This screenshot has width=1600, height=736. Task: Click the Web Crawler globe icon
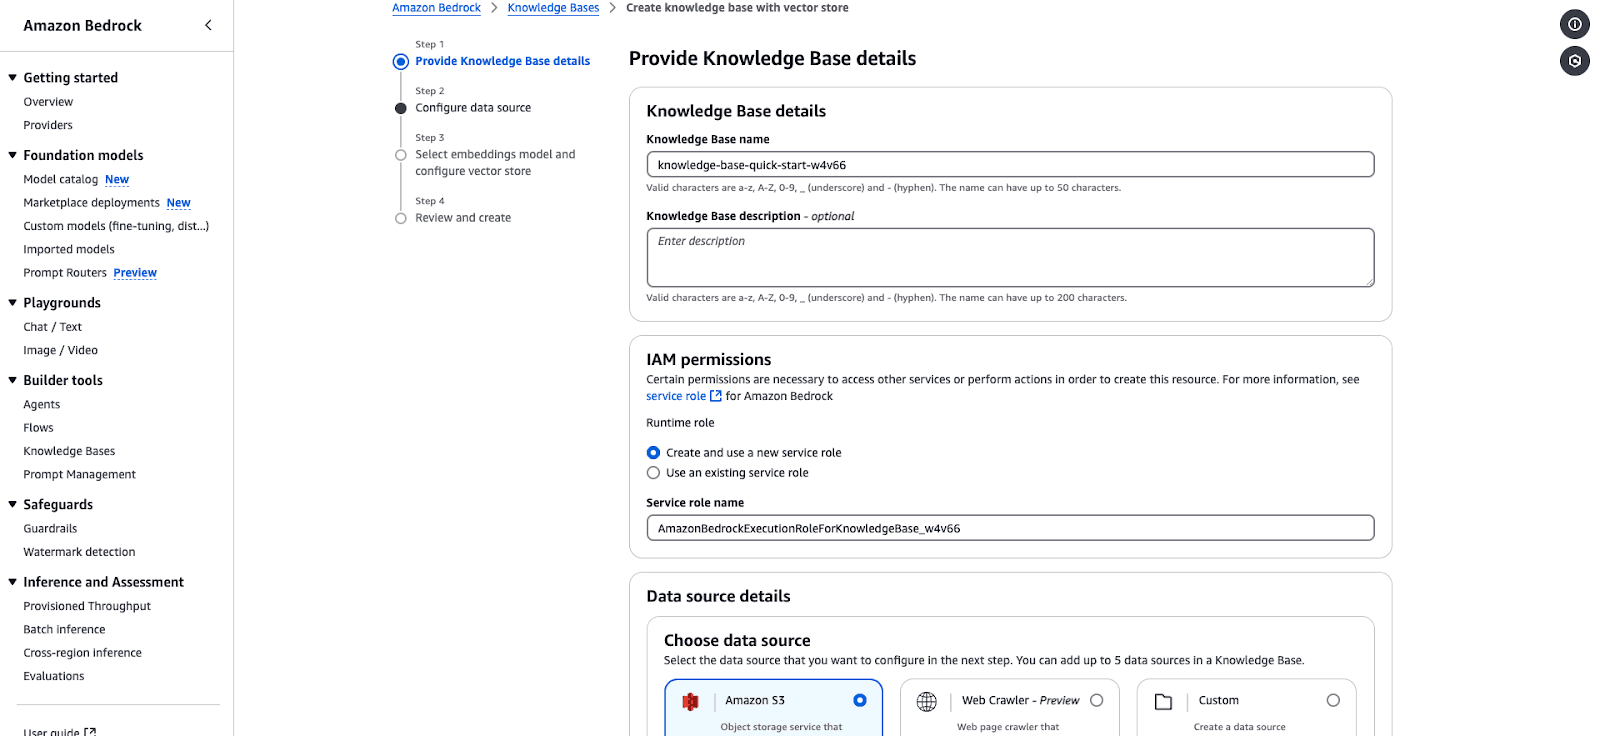(x=927, y=701)
